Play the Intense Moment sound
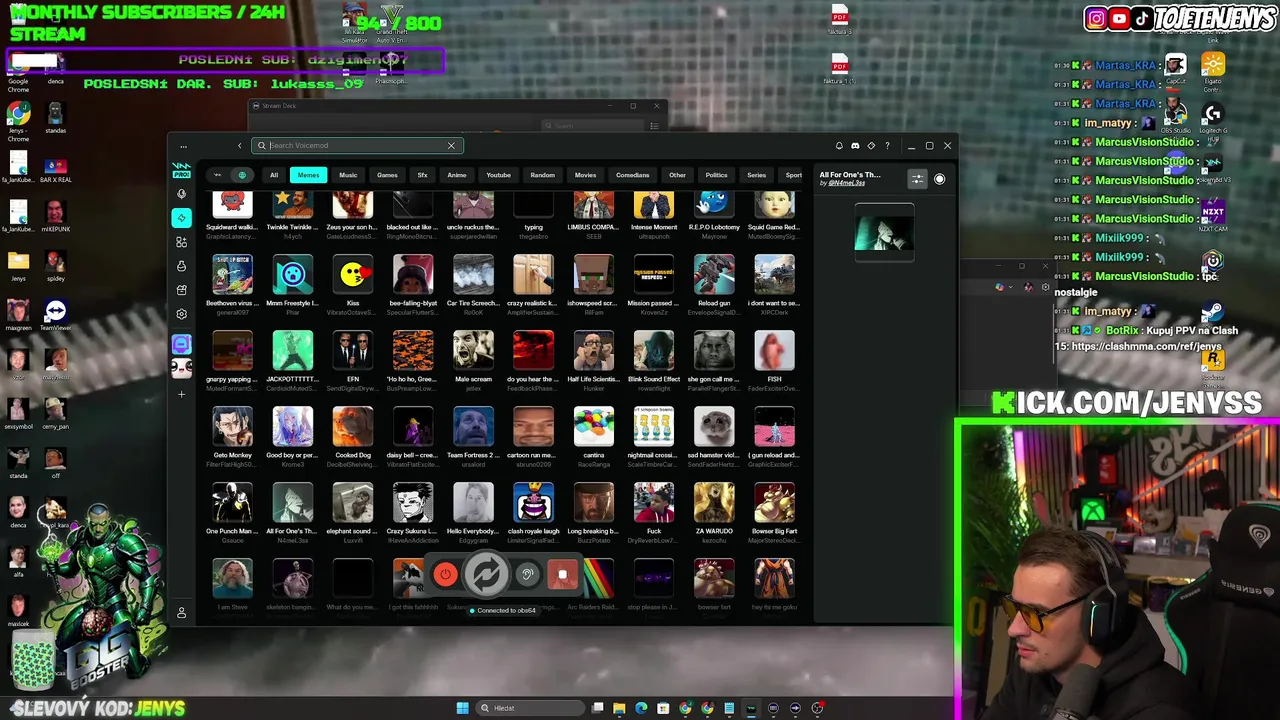1280x720 pixels. click(x=654, y=204)
